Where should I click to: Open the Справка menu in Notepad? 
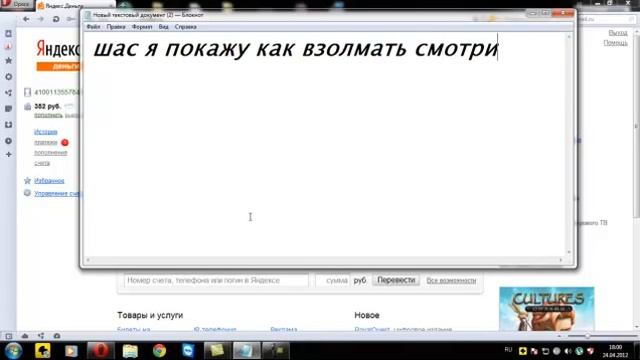pyautogui.click(x=185, y=27)
